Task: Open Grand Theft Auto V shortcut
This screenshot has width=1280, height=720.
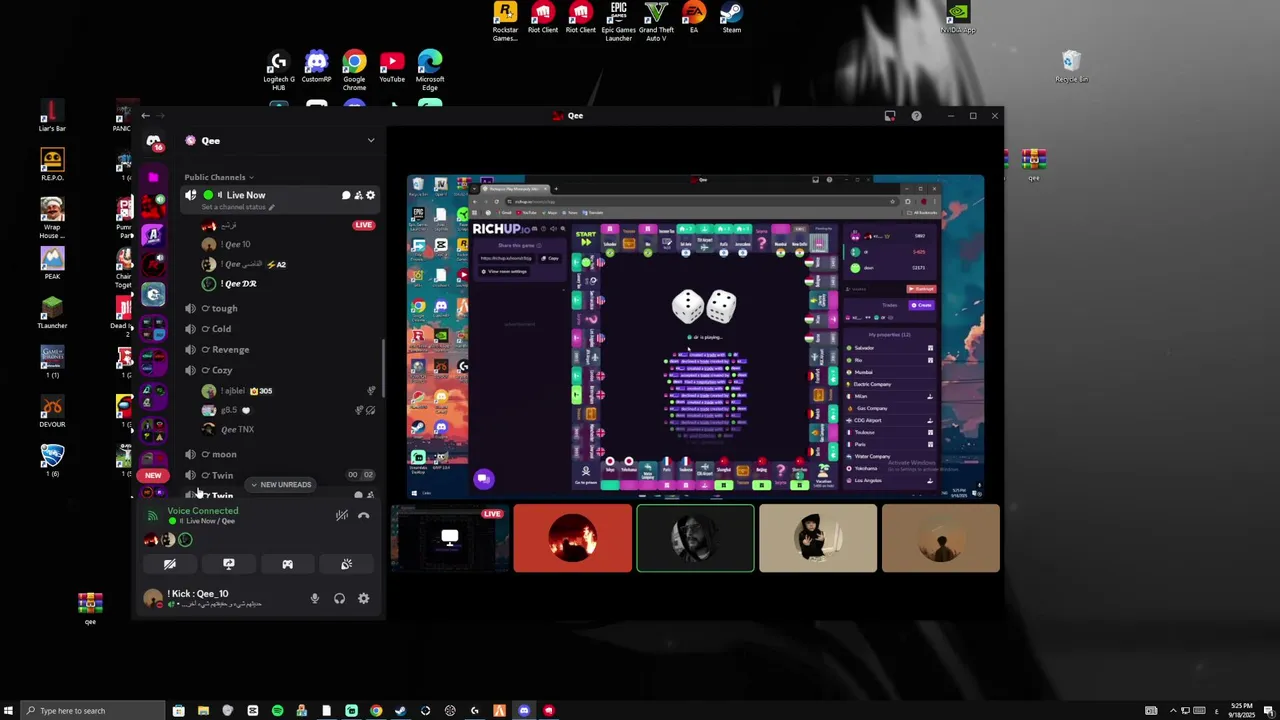Action: point(656,21)
